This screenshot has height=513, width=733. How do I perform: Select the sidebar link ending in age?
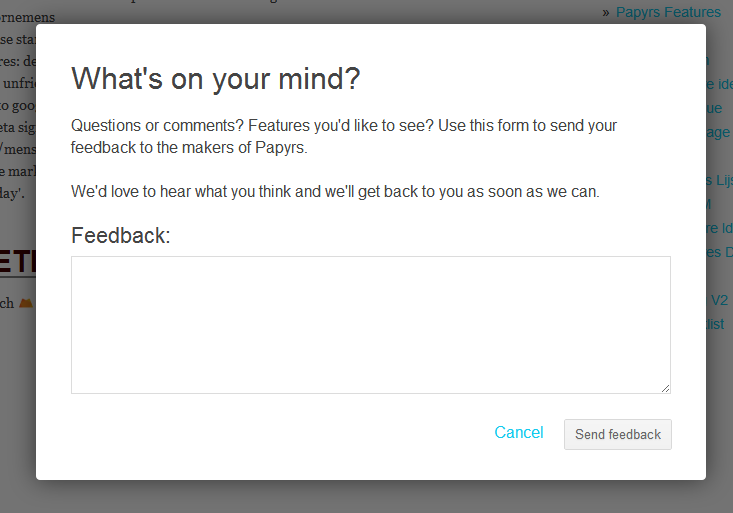(718, 133)
